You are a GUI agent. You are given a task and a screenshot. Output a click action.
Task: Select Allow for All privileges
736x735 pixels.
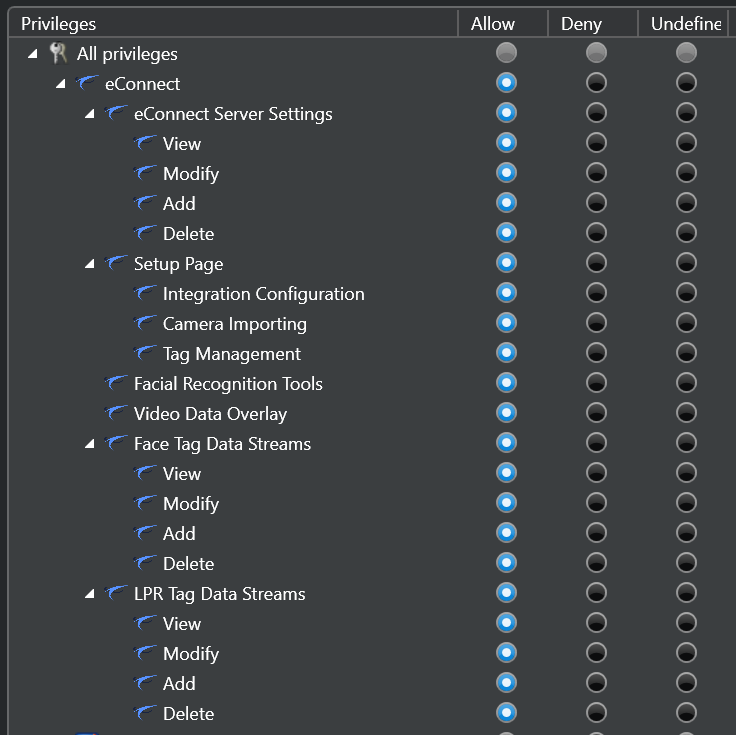click(x=507, y=53)
